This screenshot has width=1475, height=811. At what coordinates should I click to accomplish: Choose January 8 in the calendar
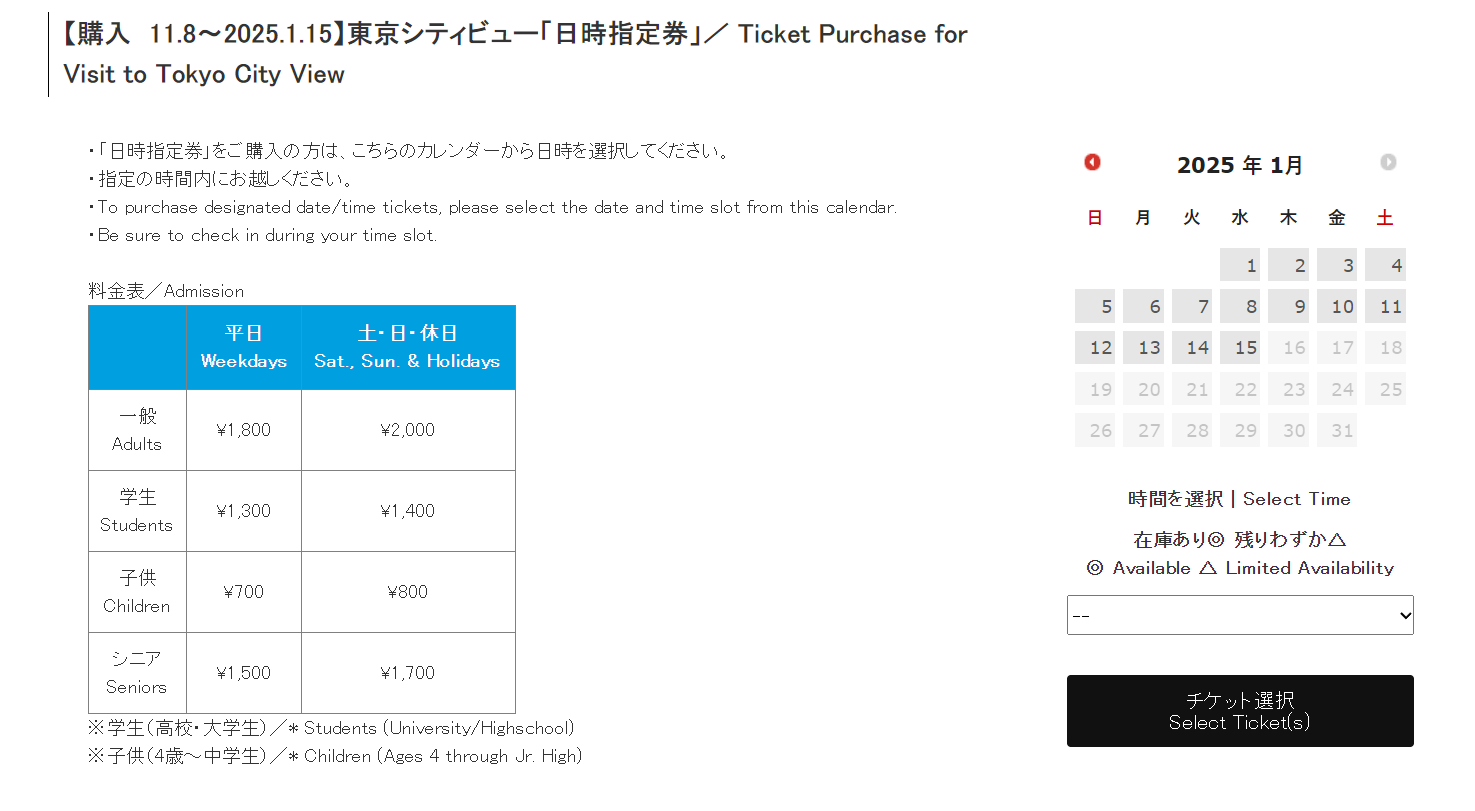tap(1240, 306)
